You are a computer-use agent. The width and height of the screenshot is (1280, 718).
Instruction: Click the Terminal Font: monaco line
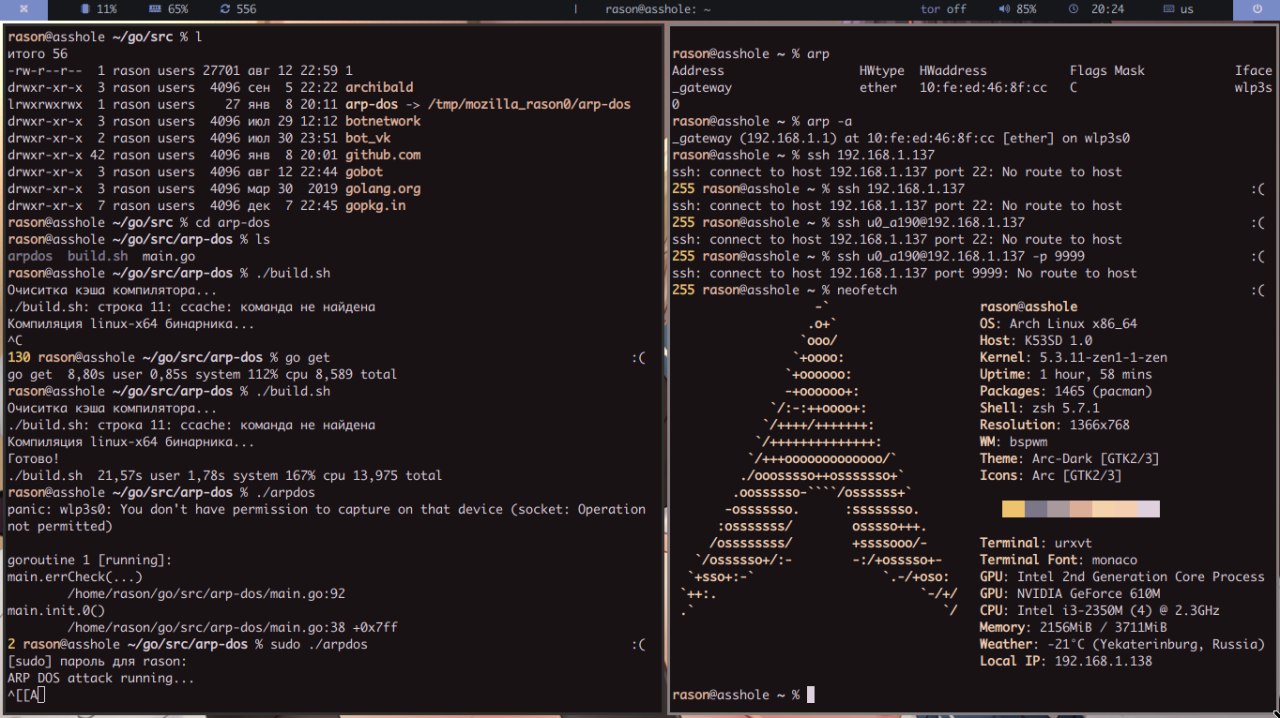click(x=1058, y=560)
